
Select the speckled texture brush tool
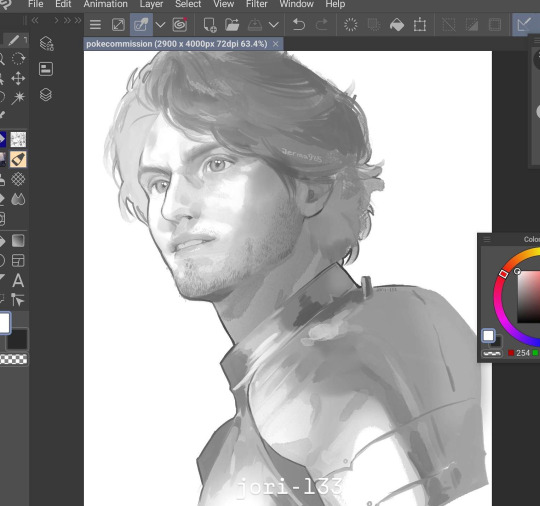point(18,140)
